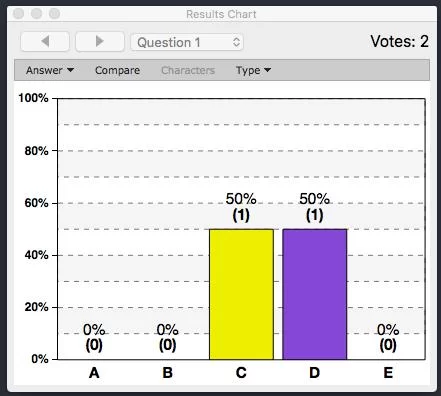Select the grayed Characters menu item
Image resolution: width=441 pixels, height=396 pixels.
click(188, 70)
